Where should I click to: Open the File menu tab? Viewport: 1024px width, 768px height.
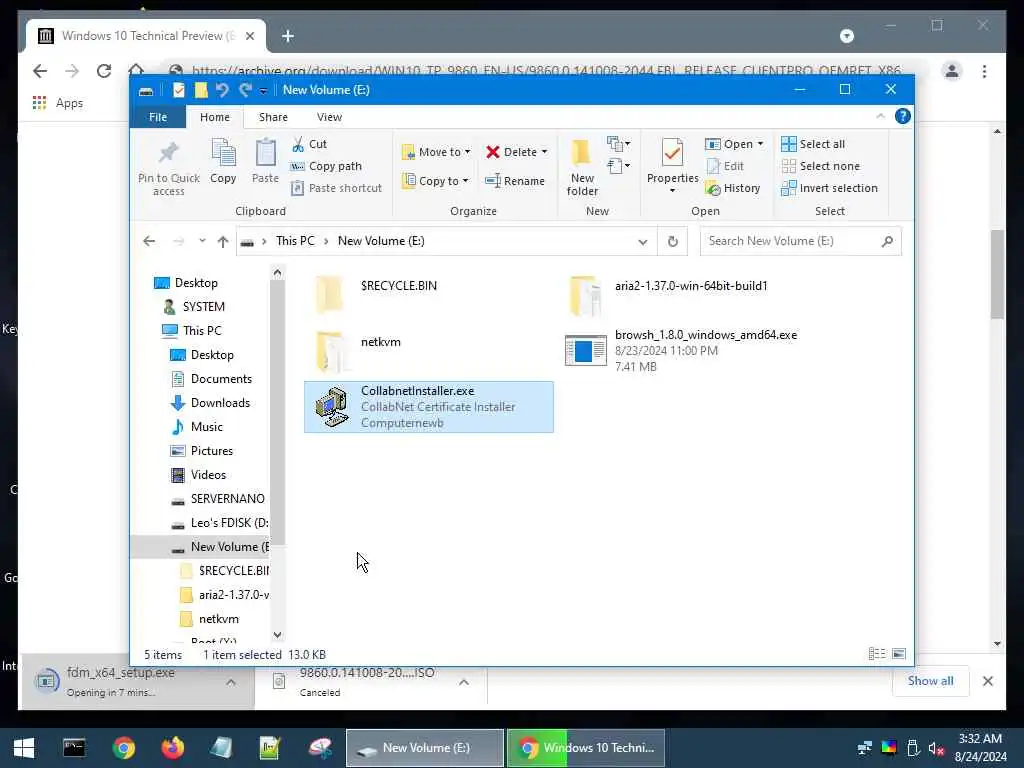pos(158,117)
